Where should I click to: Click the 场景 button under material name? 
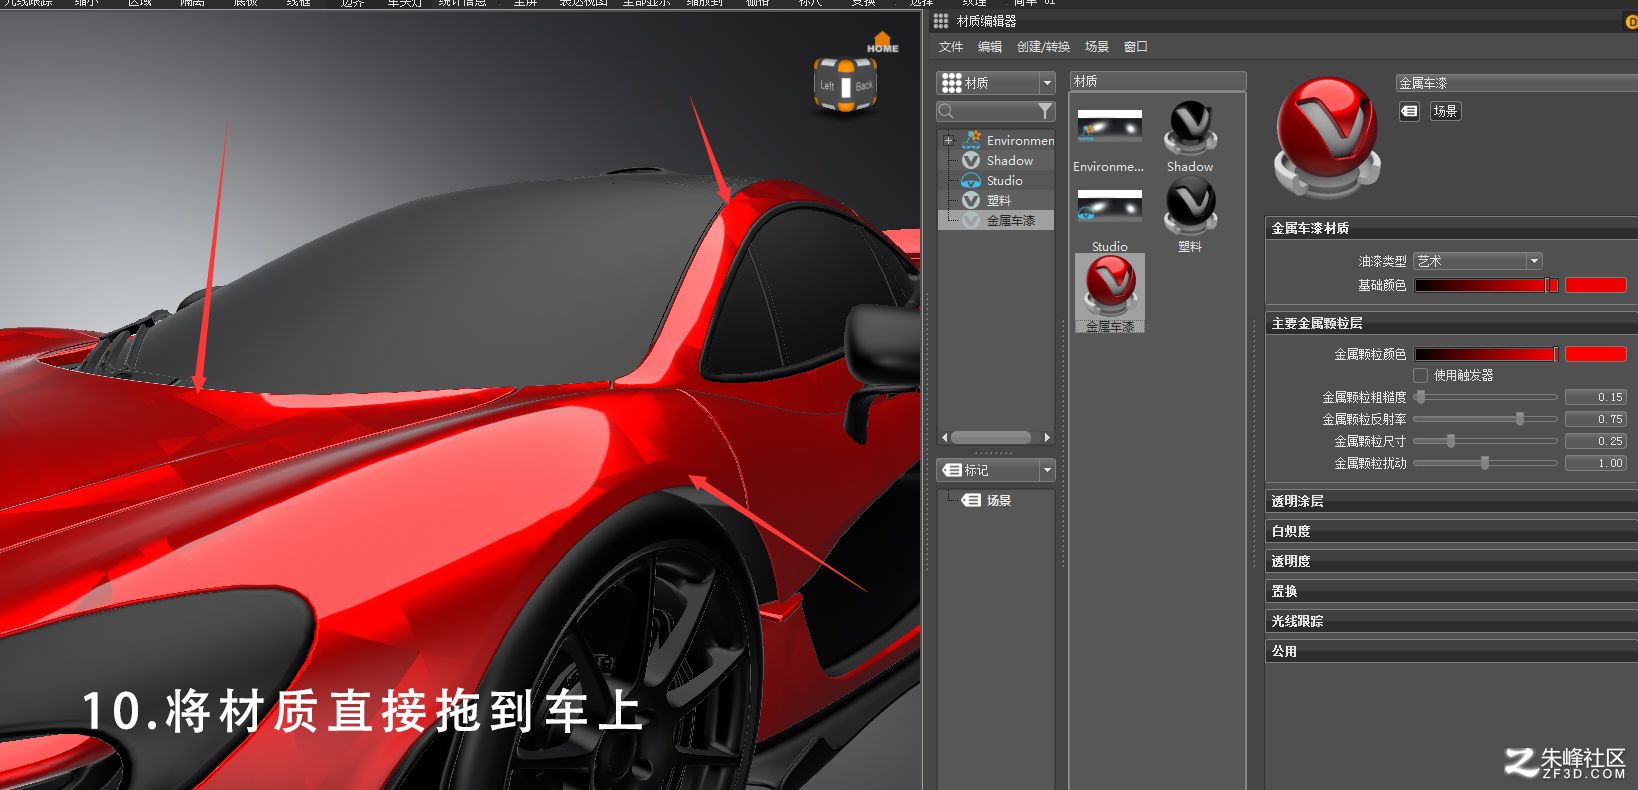click(x=1445, y=111)
